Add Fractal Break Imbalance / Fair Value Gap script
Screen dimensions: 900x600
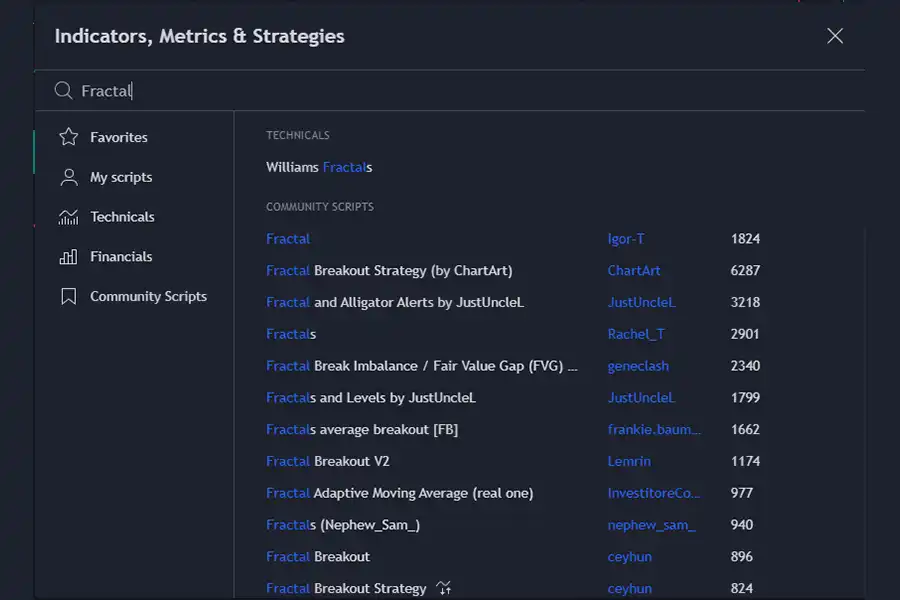(x=422, y=366)
